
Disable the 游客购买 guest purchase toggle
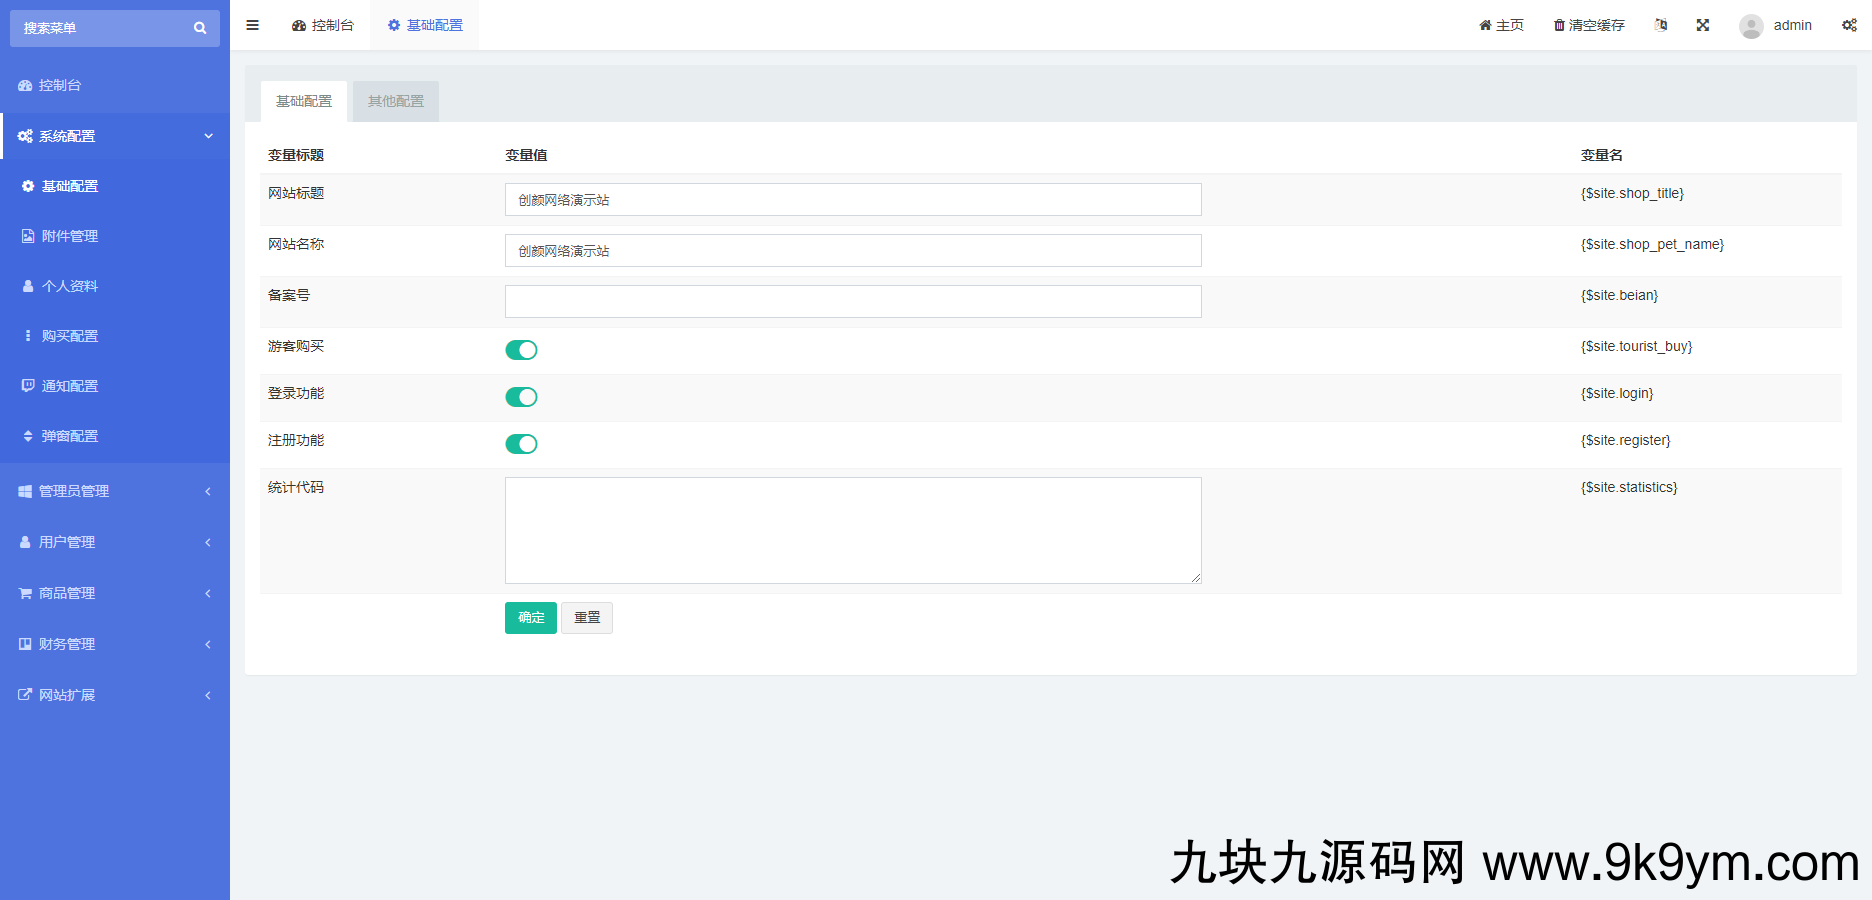pyautogui.click(x=521, y=349)
